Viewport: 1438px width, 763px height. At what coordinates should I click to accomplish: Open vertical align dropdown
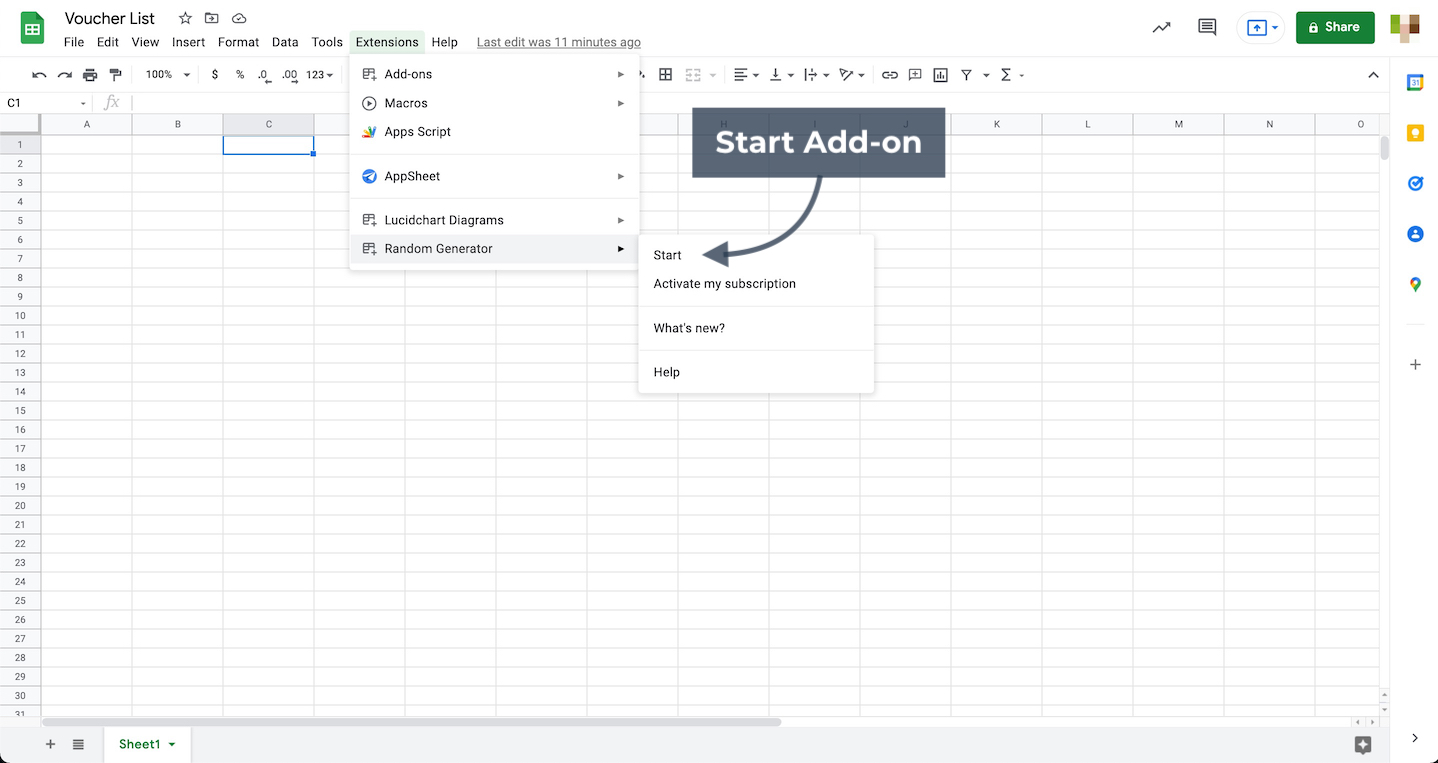[781, 75]
